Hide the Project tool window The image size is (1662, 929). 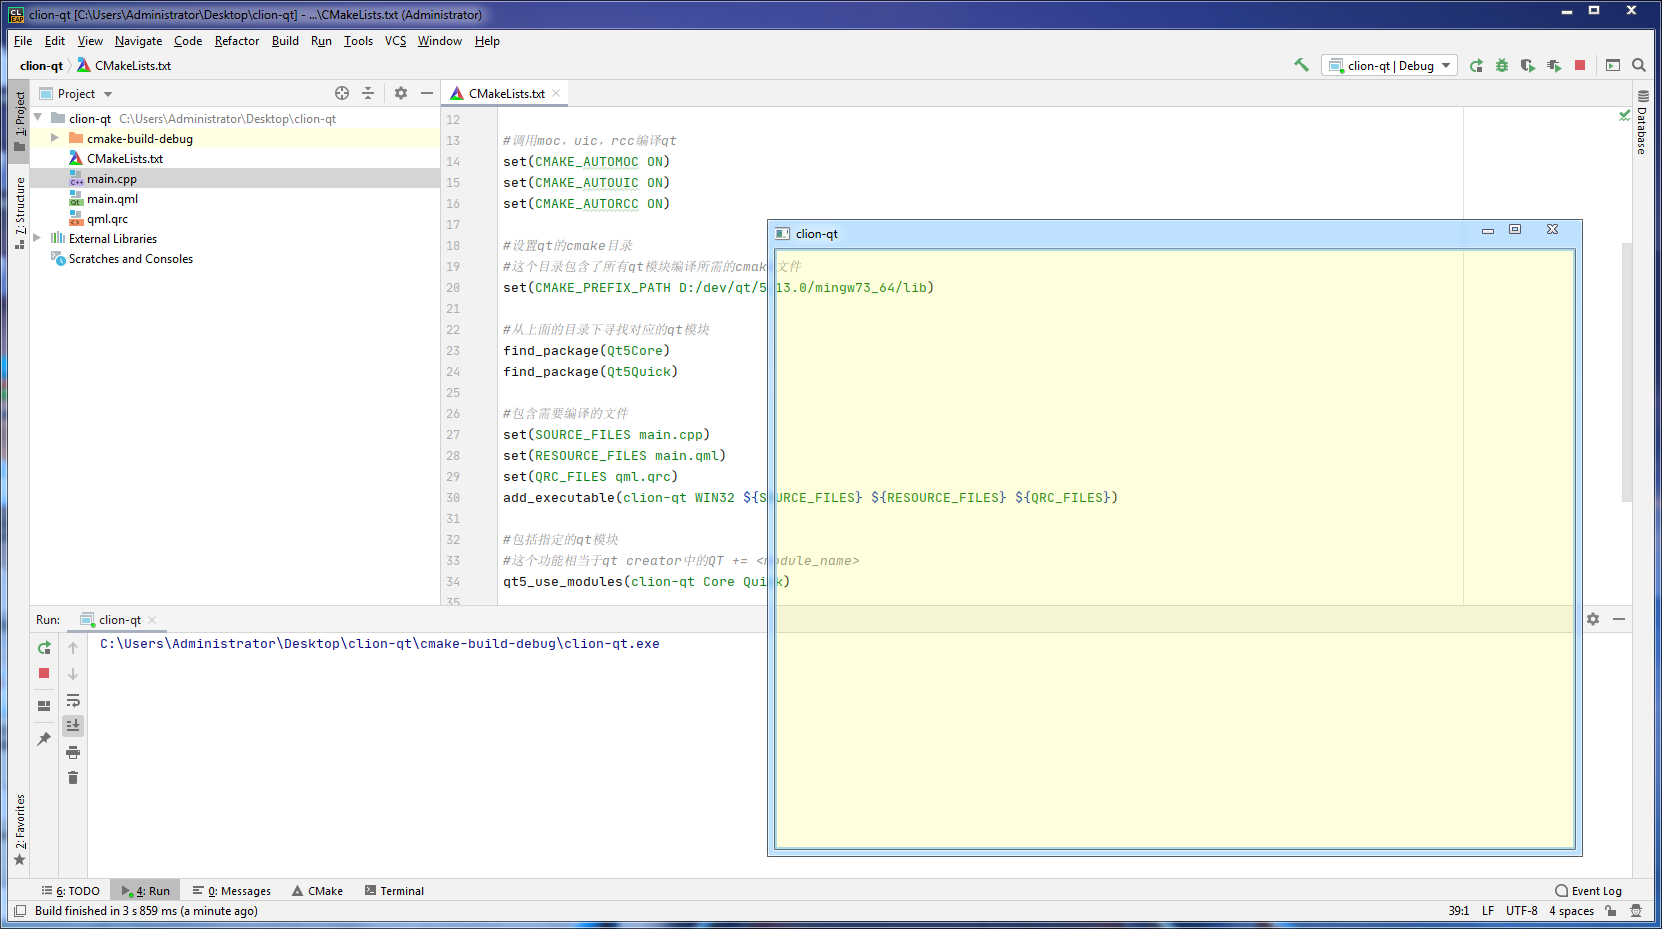(427, 93)
